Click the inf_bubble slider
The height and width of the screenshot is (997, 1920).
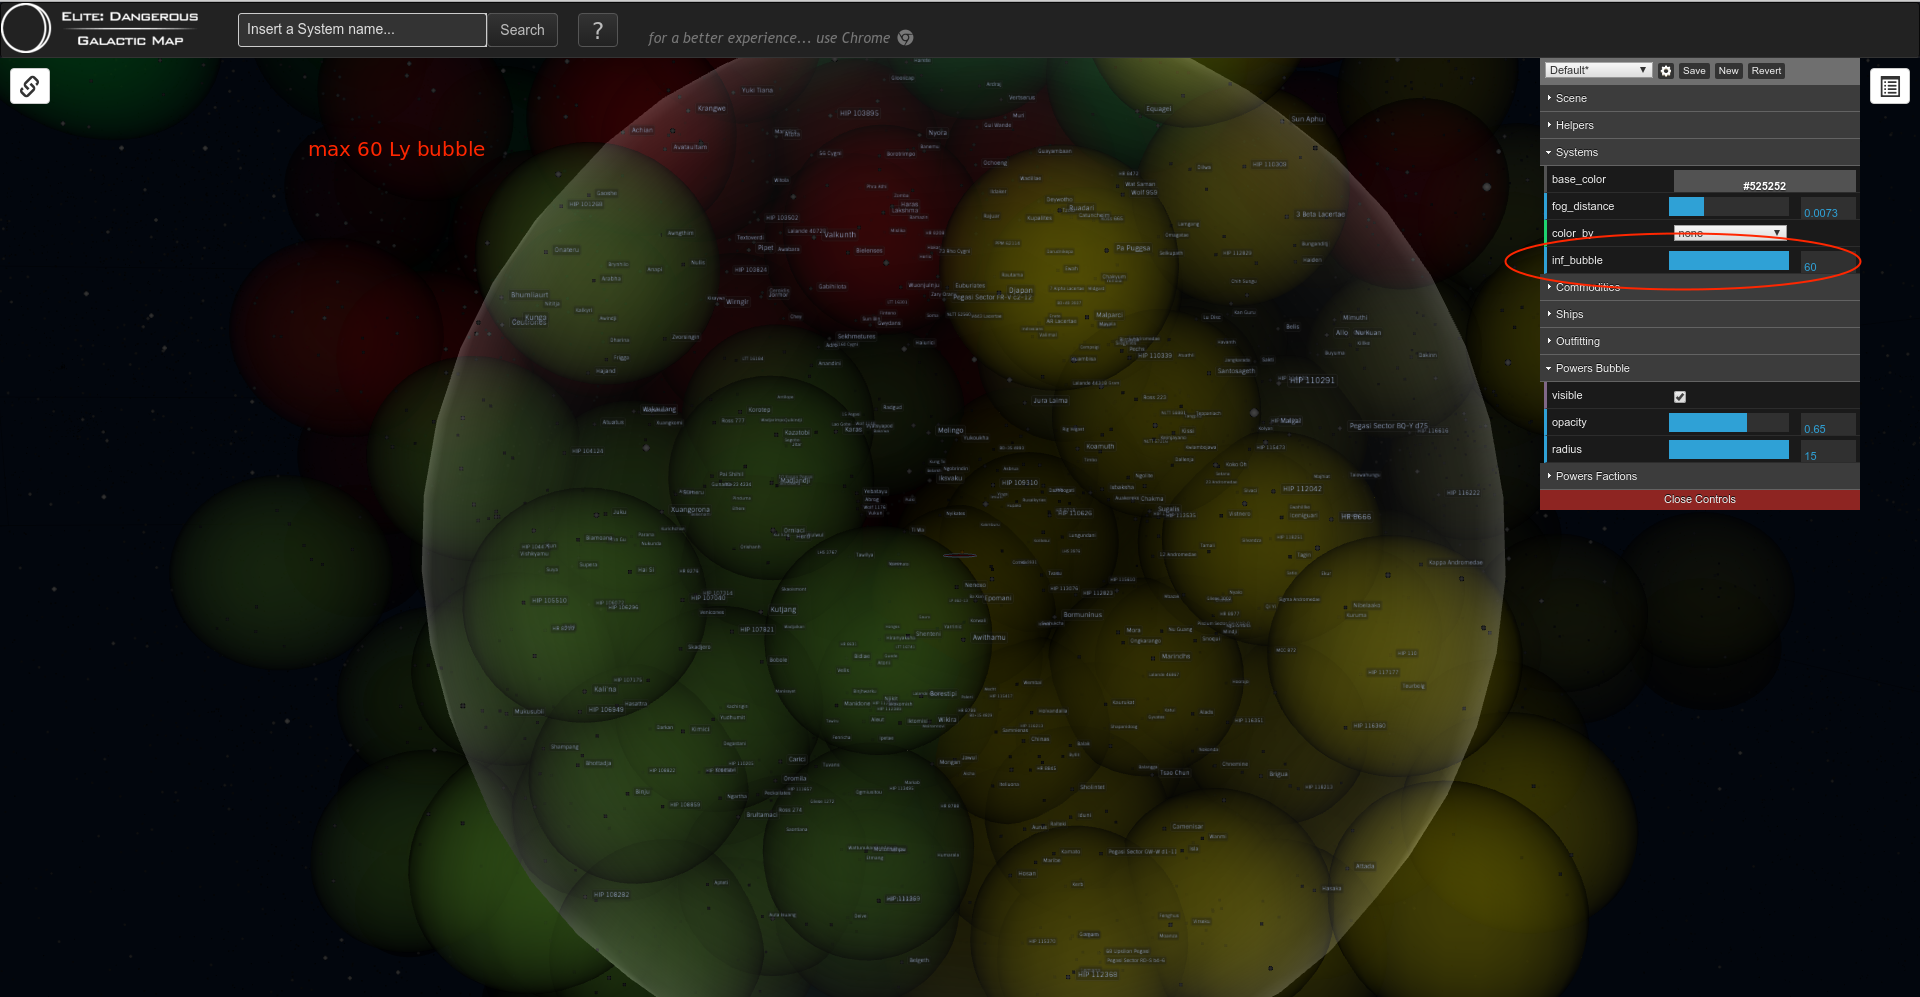tap(1729, 261)
